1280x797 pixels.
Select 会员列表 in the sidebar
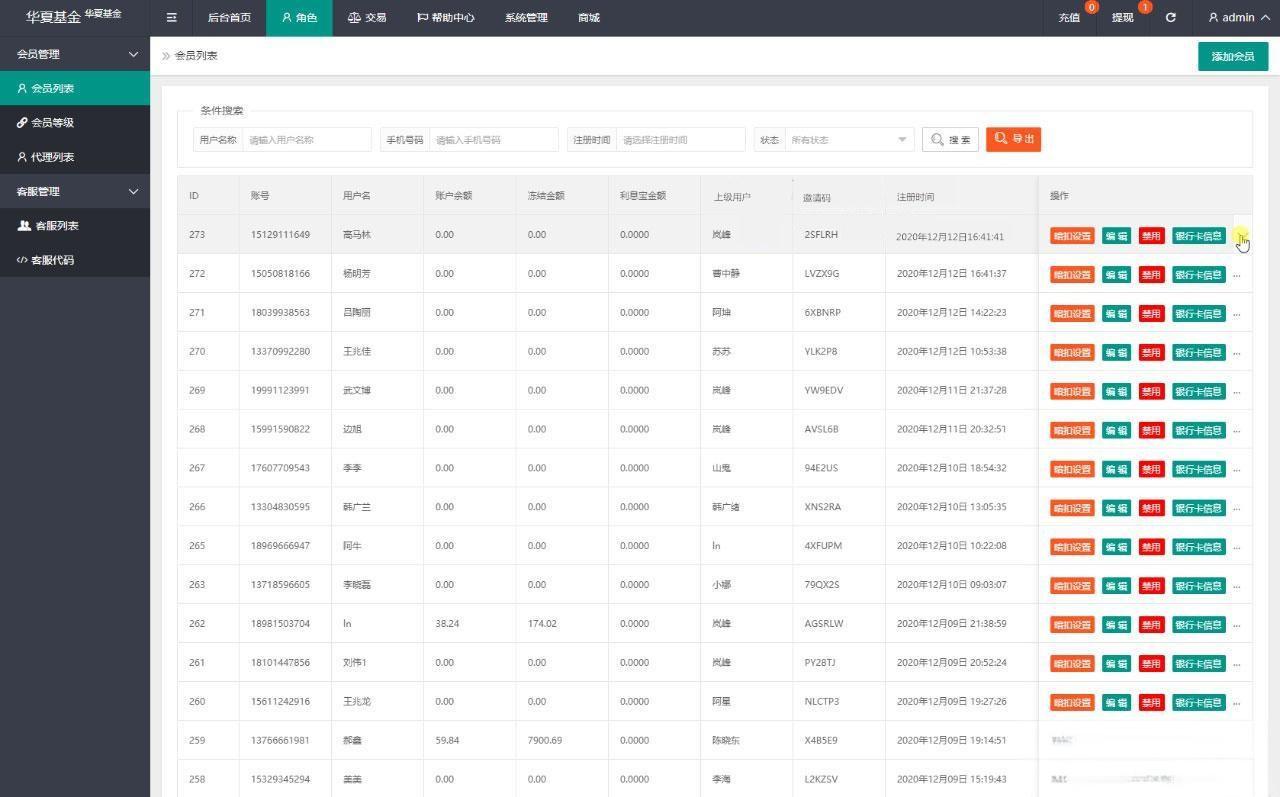click(75, 88)
